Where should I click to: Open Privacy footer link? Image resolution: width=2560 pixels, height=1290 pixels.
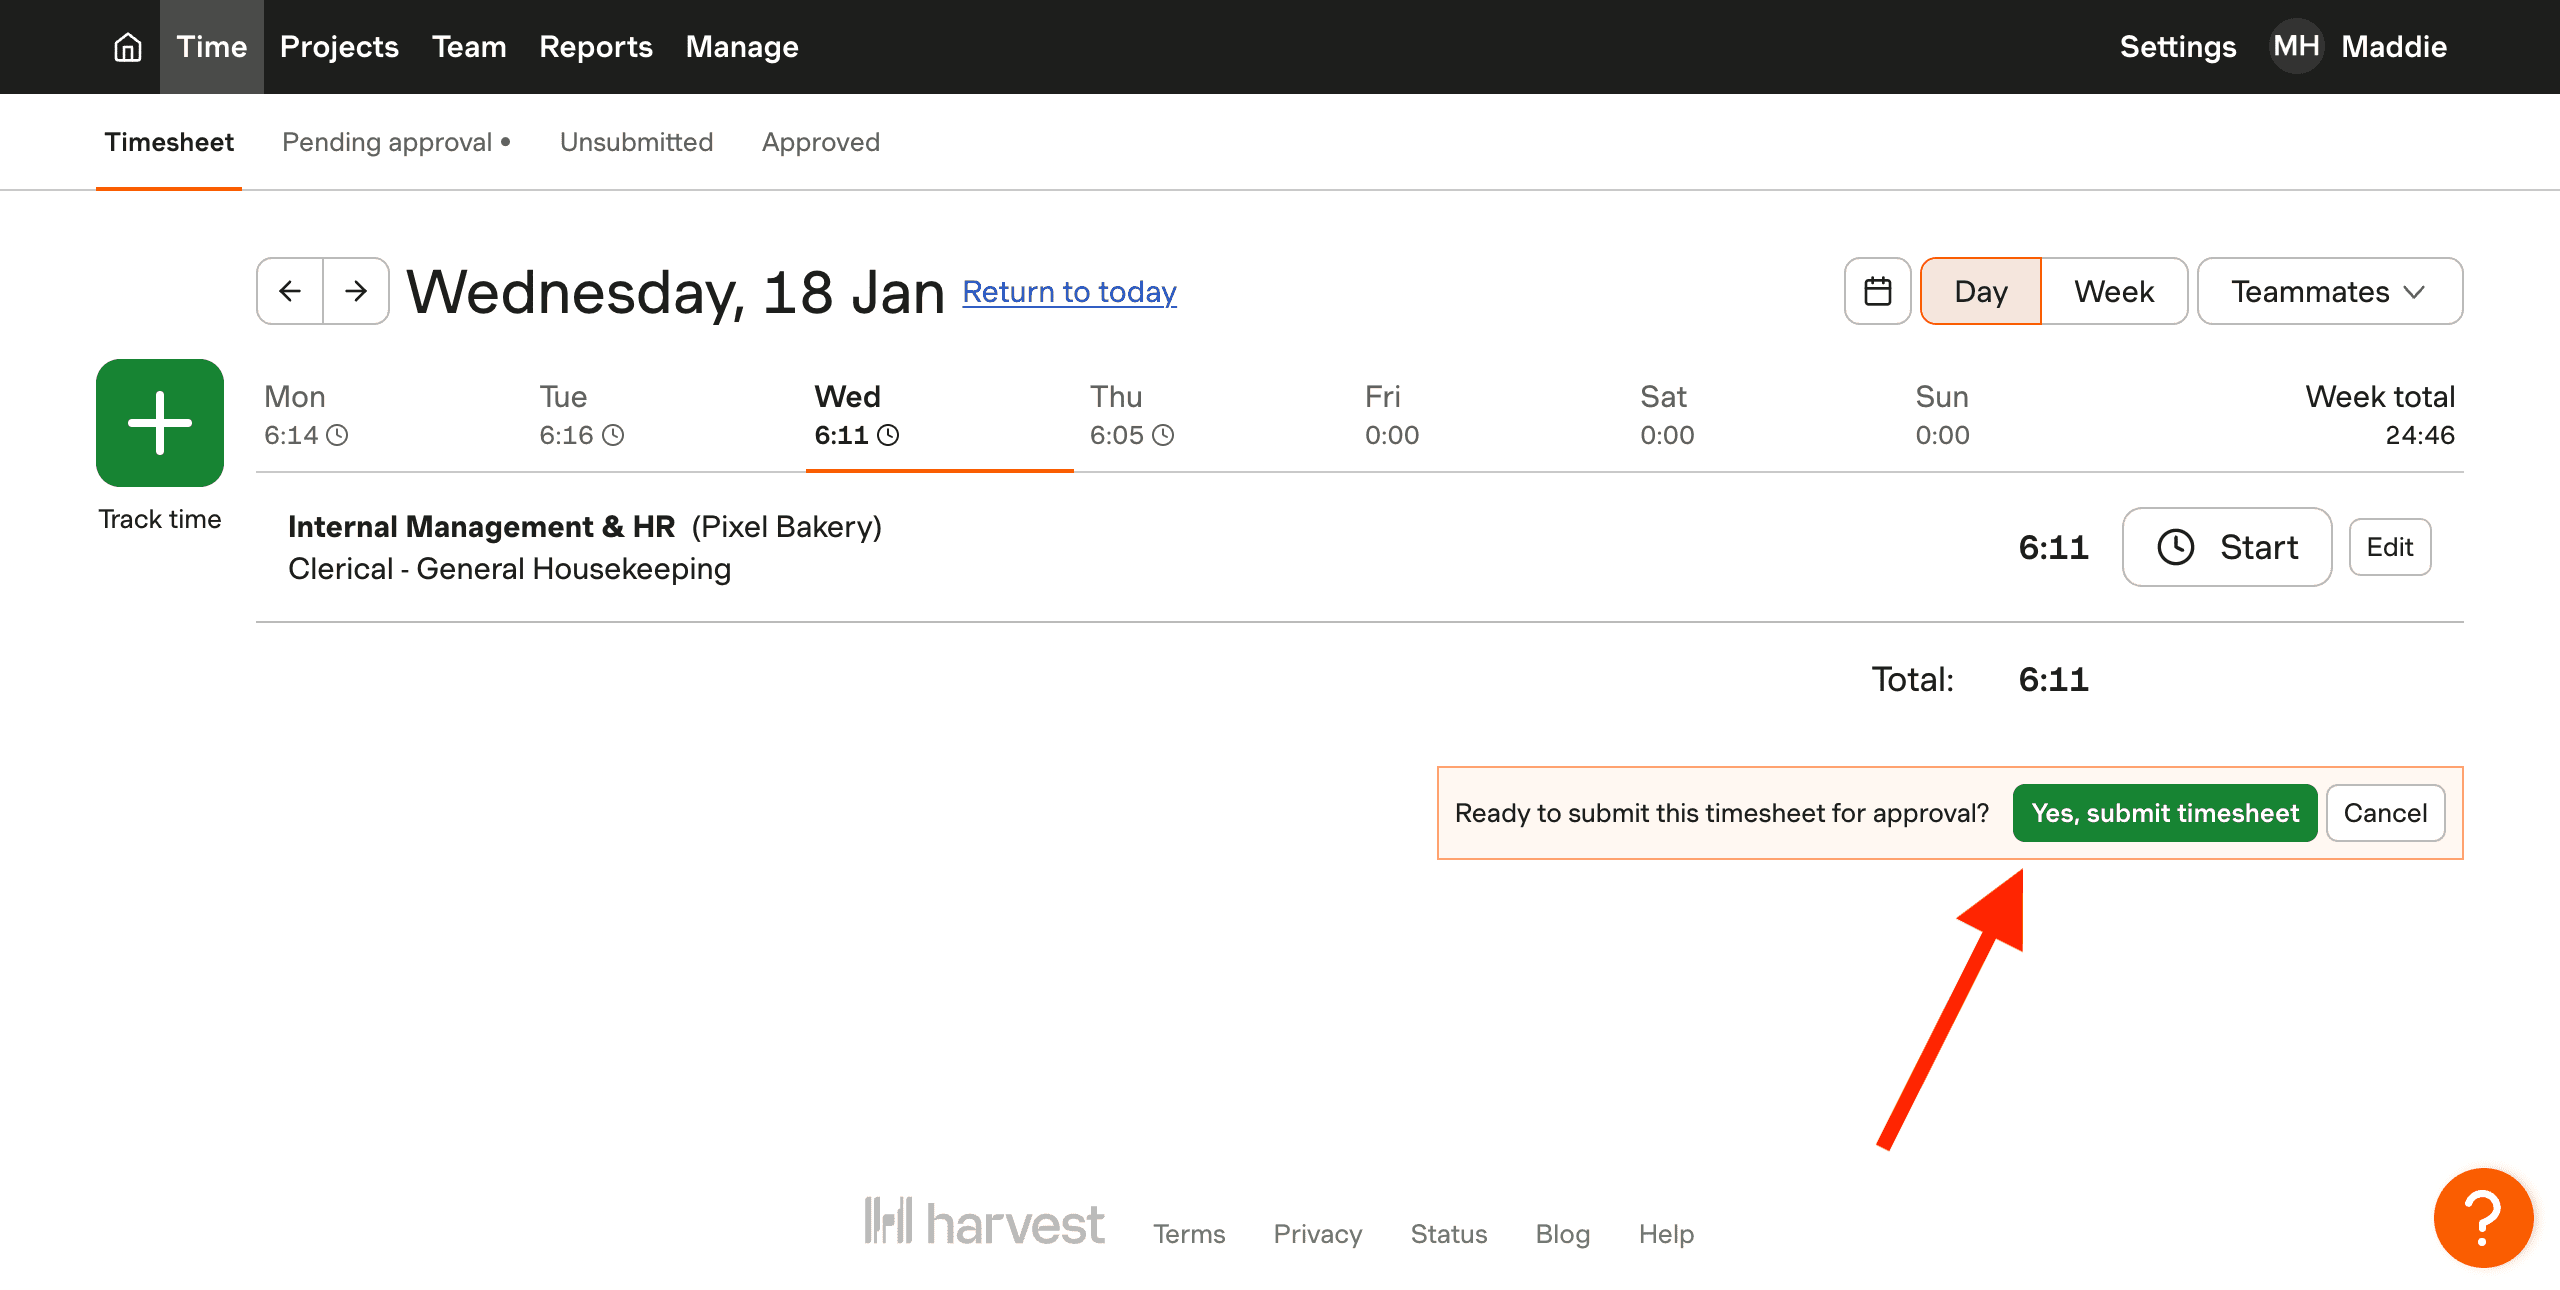[1317, 1234]
